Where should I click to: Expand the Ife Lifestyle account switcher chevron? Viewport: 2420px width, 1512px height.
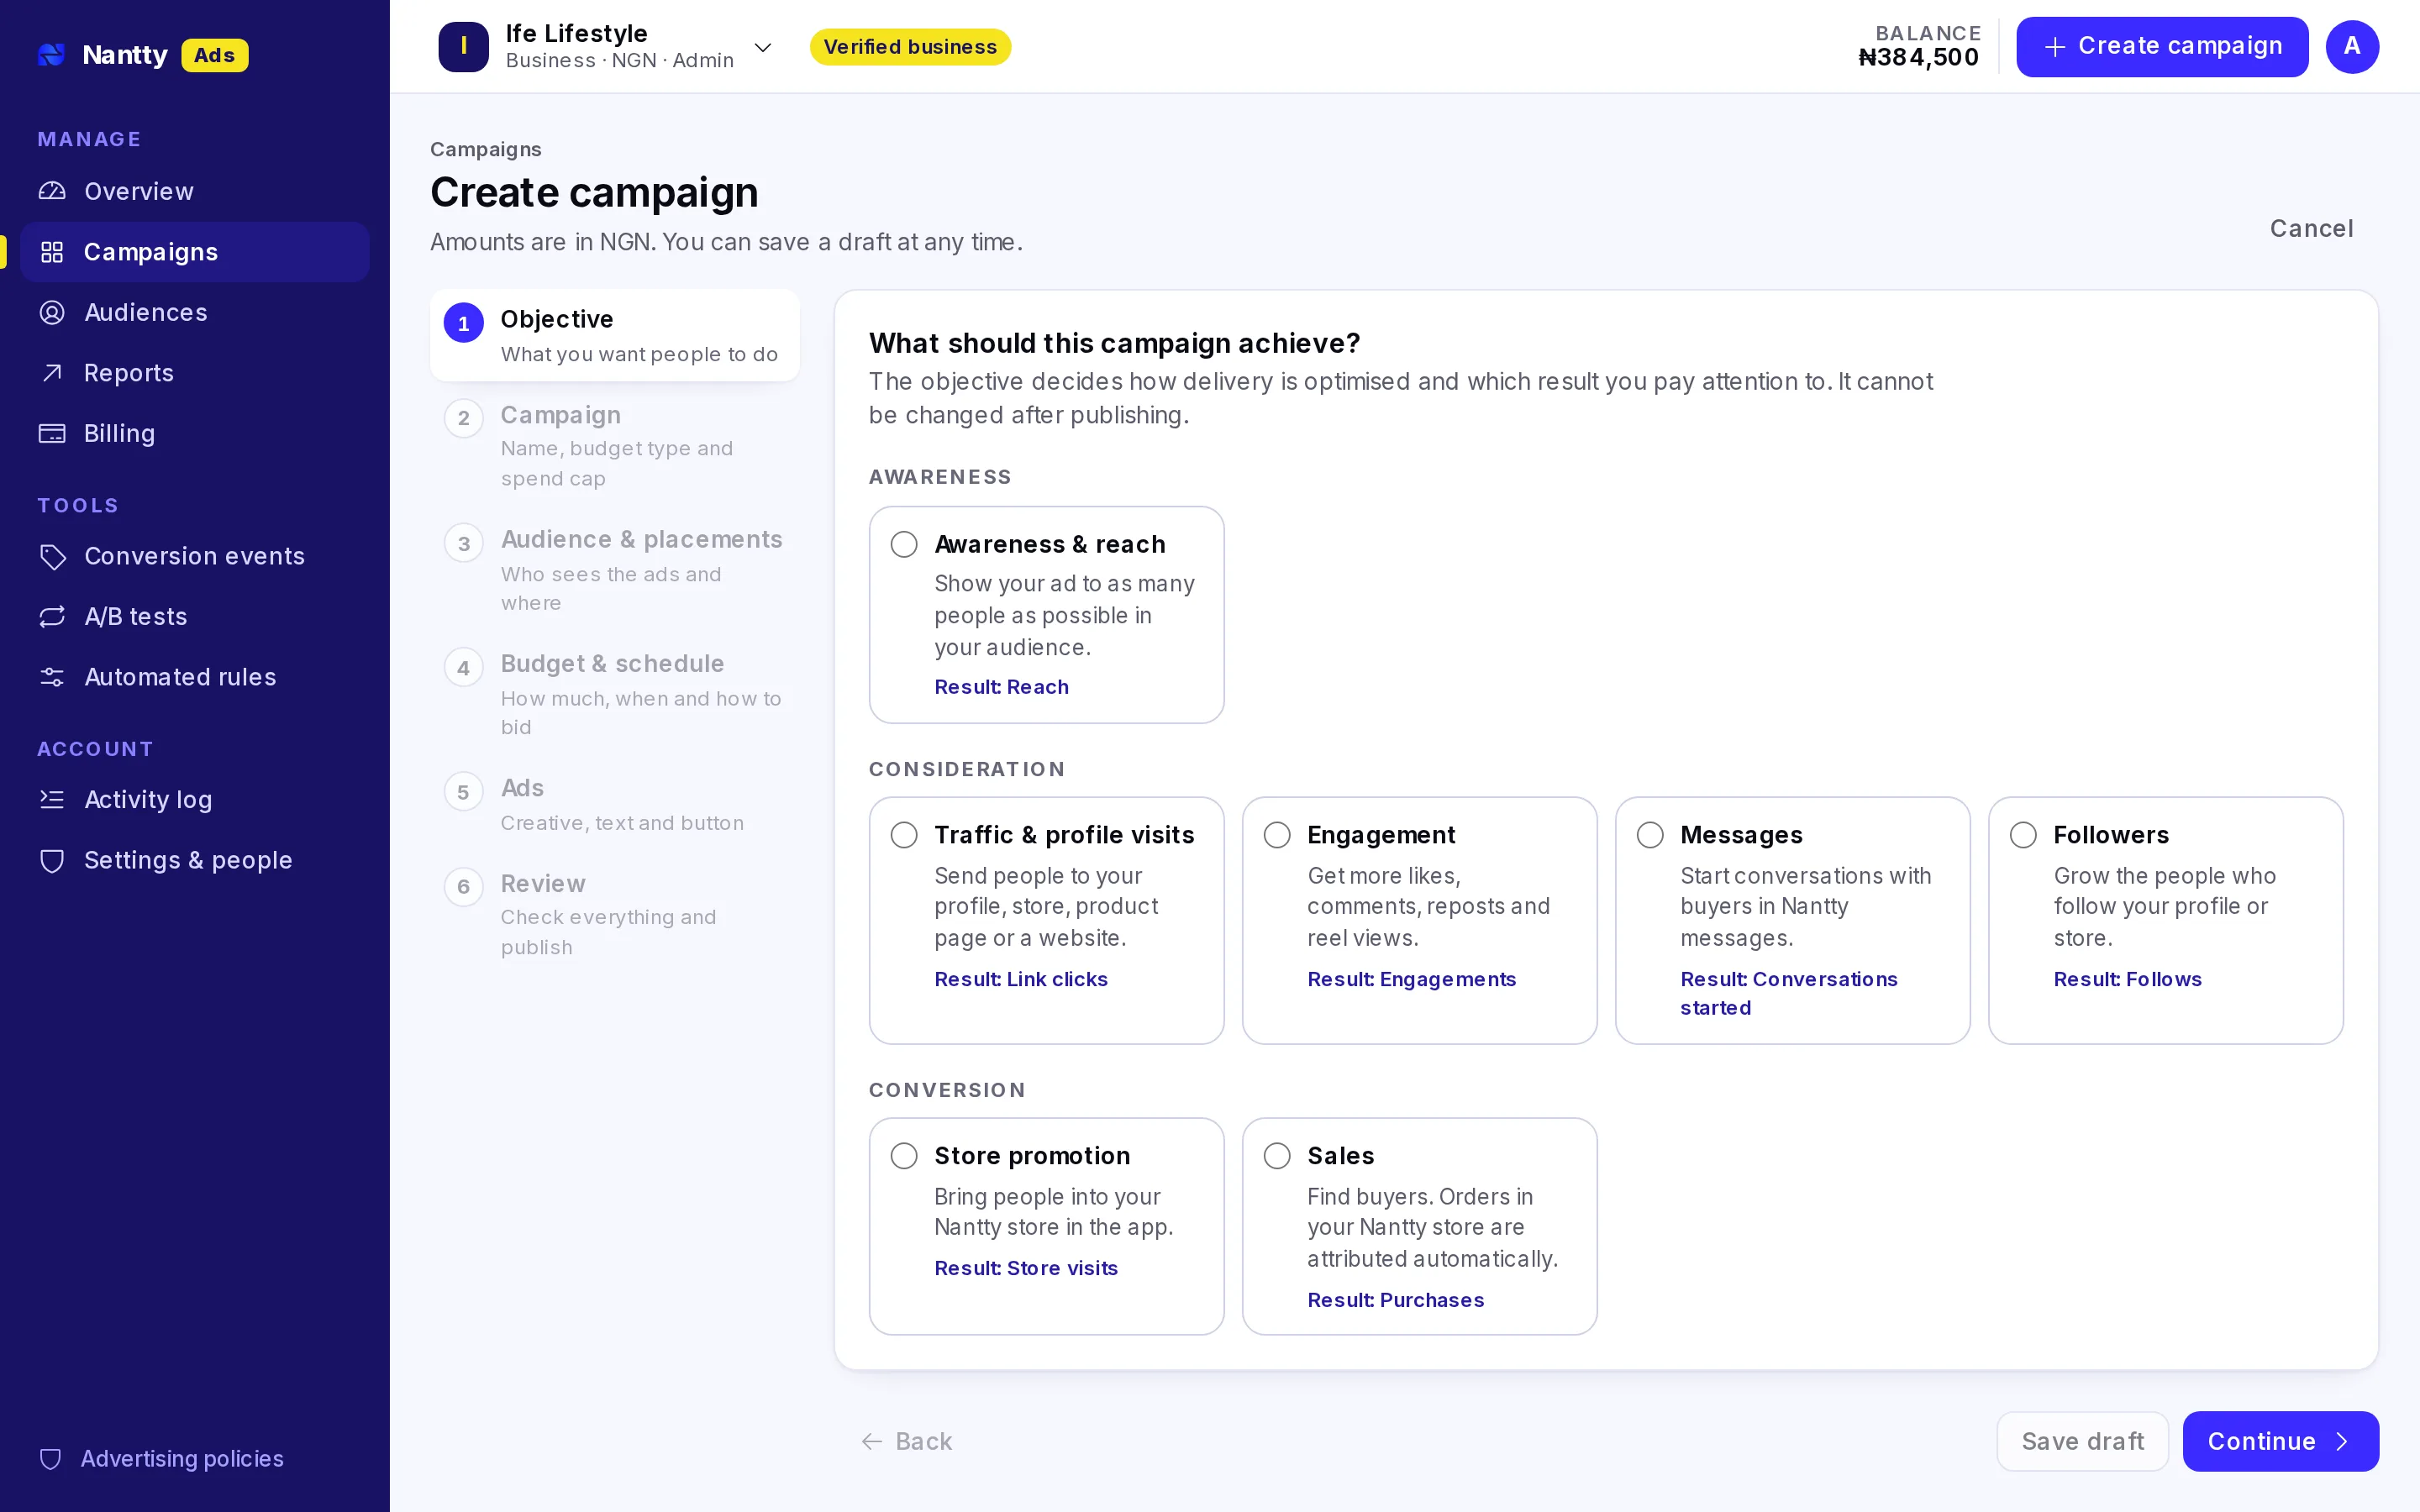click(763, 47)
